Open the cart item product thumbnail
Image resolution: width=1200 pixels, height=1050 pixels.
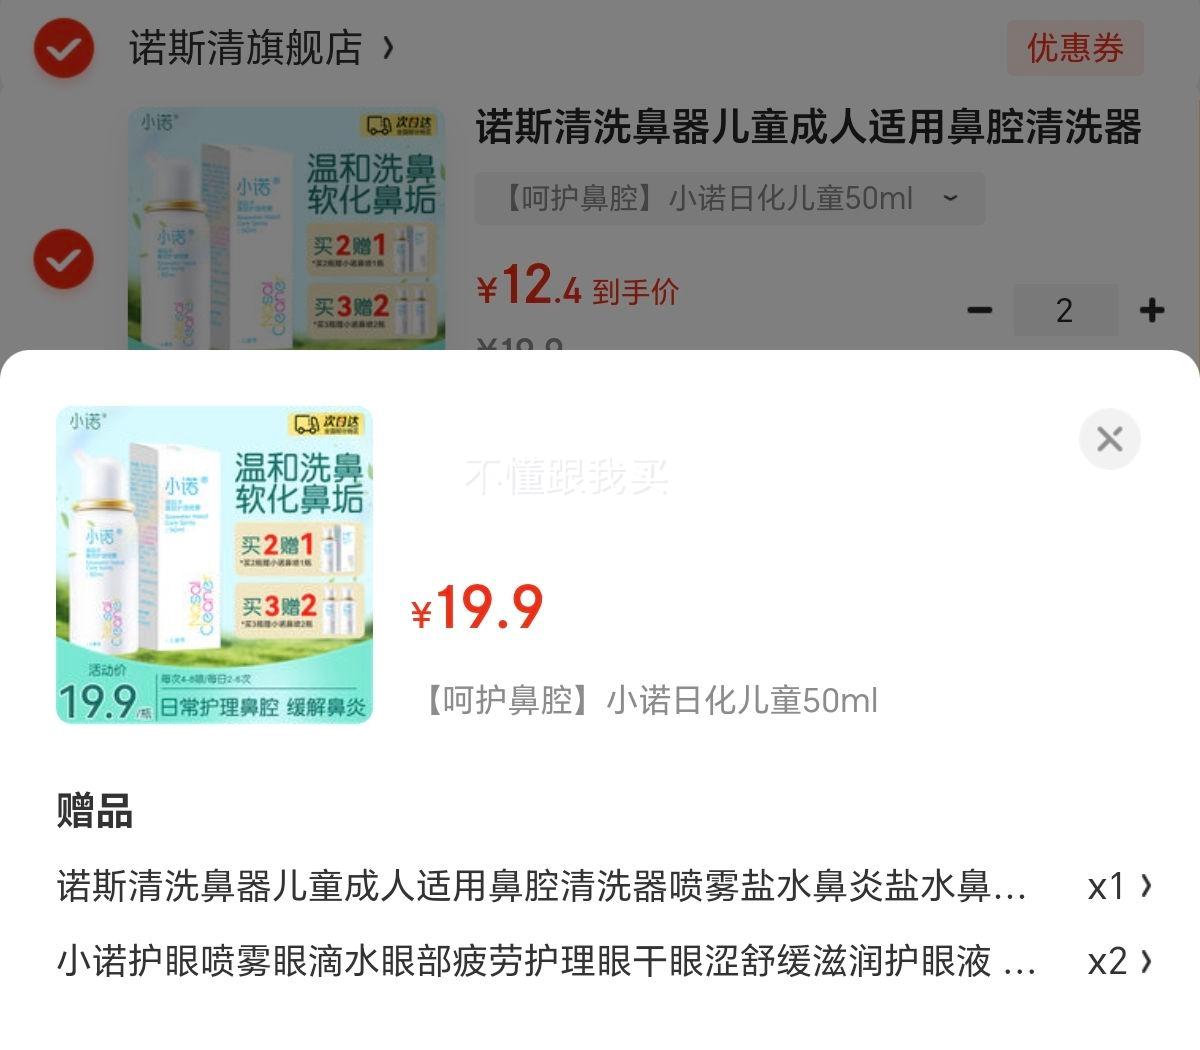pyautogui.click(x=286, y=230)
